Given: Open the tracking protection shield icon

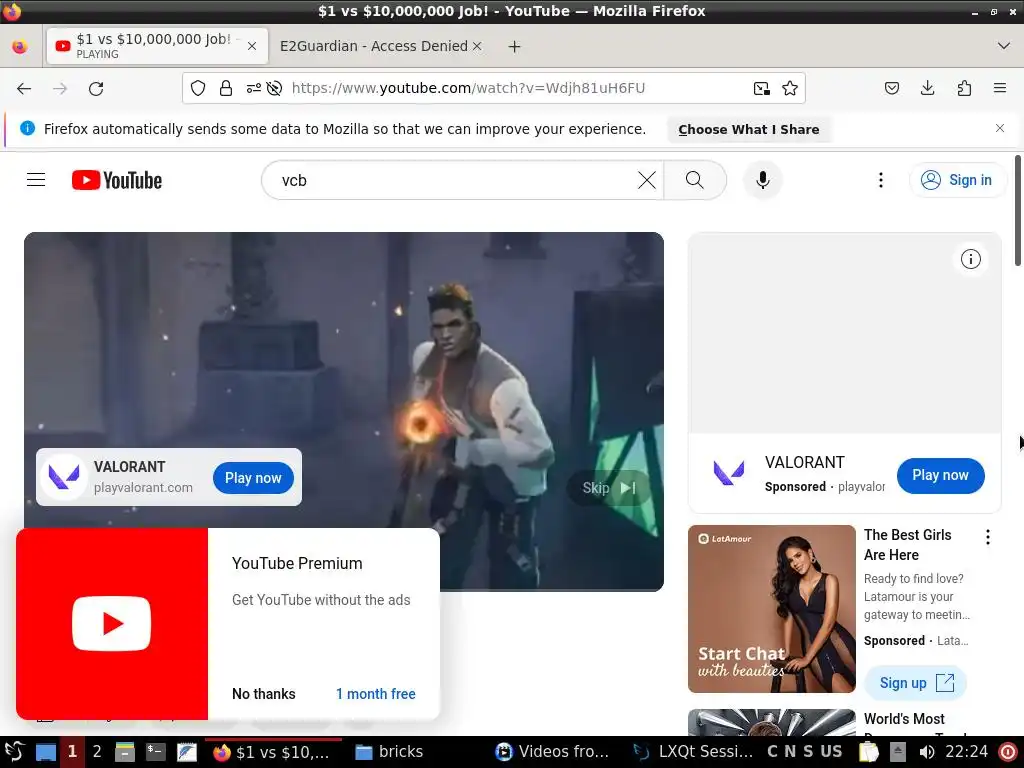Looking at the screenshot, I should click(198, 88).
